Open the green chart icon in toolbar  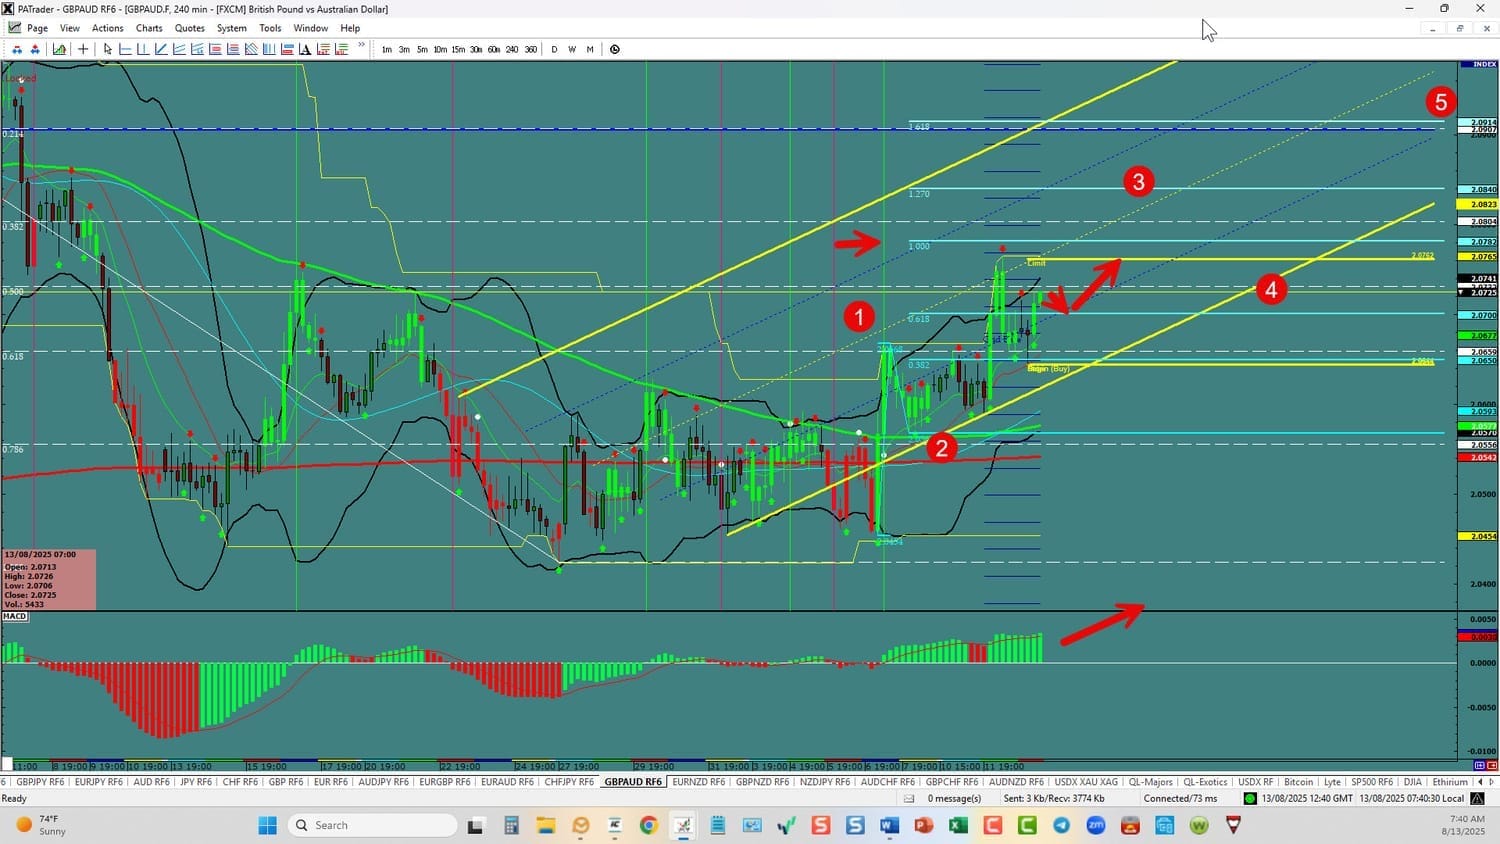click(x=60, y=49)
